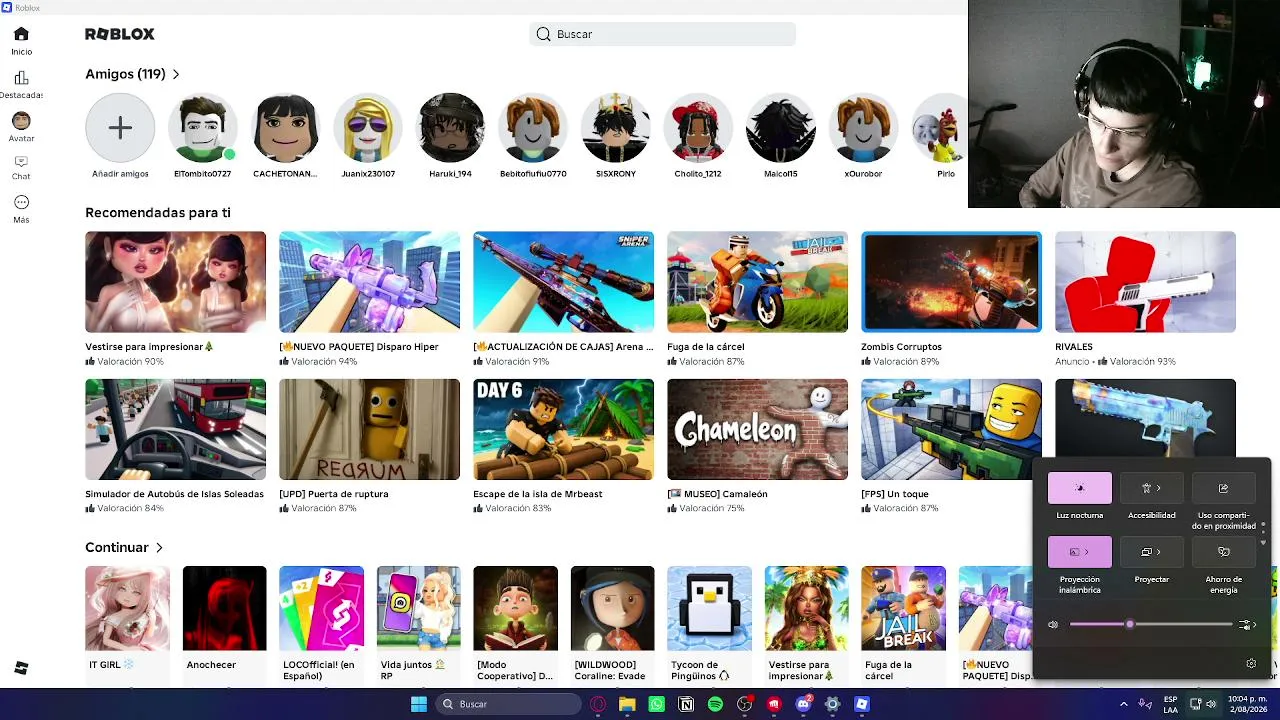Image resolution: width=1280 pixels, height=720 pixels.
Task: Show hidden tray icons chevron
Action: 1123,704
